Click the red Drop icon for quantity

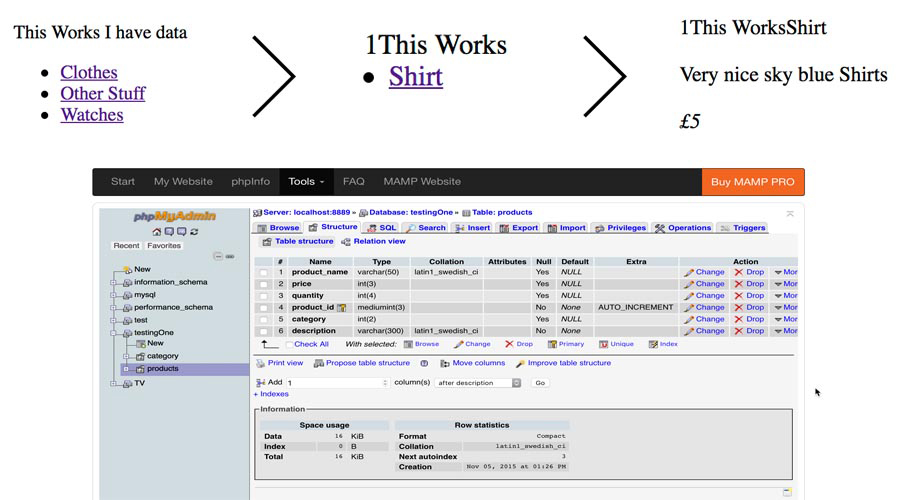749,296
